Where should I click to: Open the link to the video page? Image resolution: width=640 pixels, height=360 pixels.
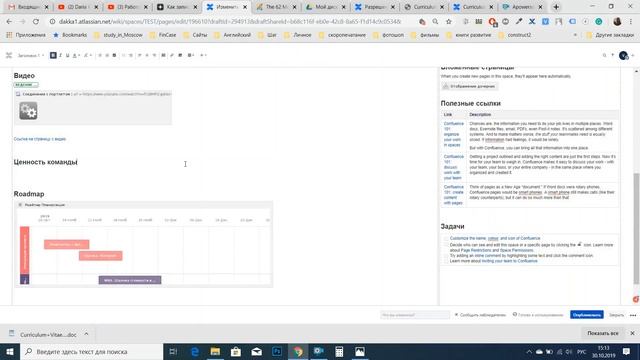tap(40, 139)
